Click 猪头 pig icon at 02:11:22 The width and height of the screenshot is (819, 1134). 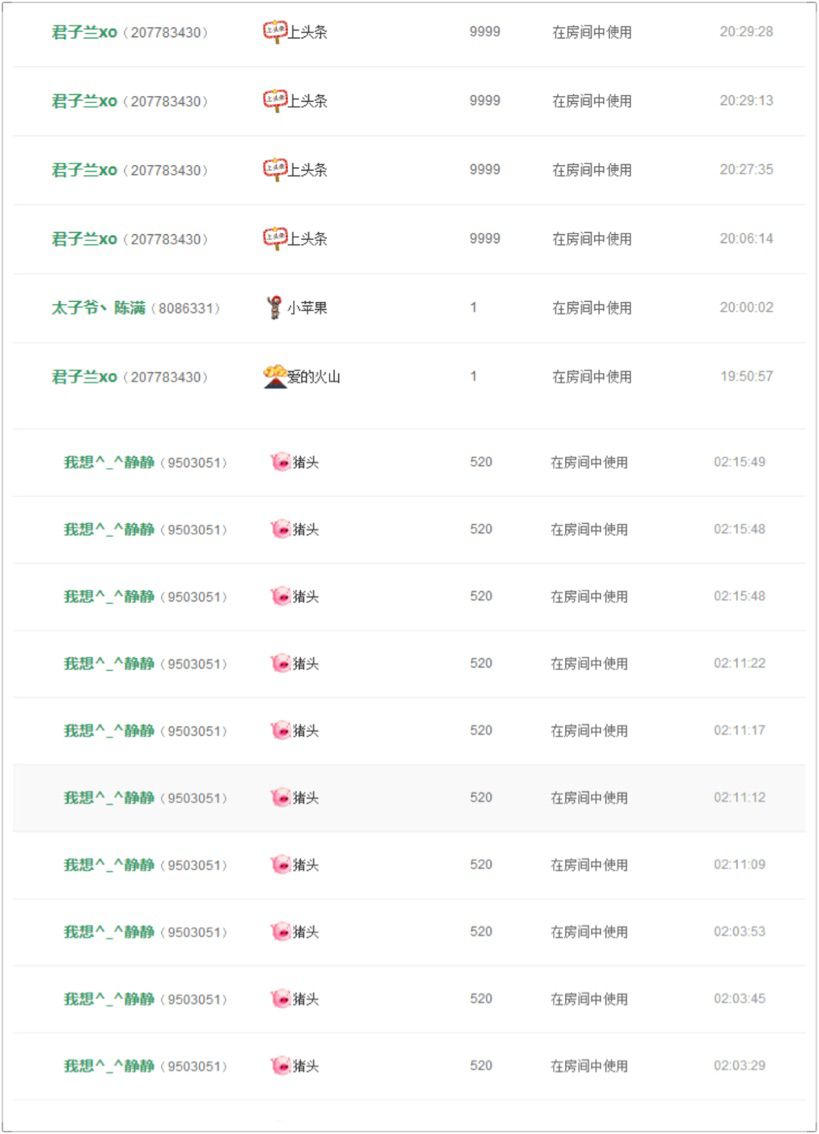280,663
